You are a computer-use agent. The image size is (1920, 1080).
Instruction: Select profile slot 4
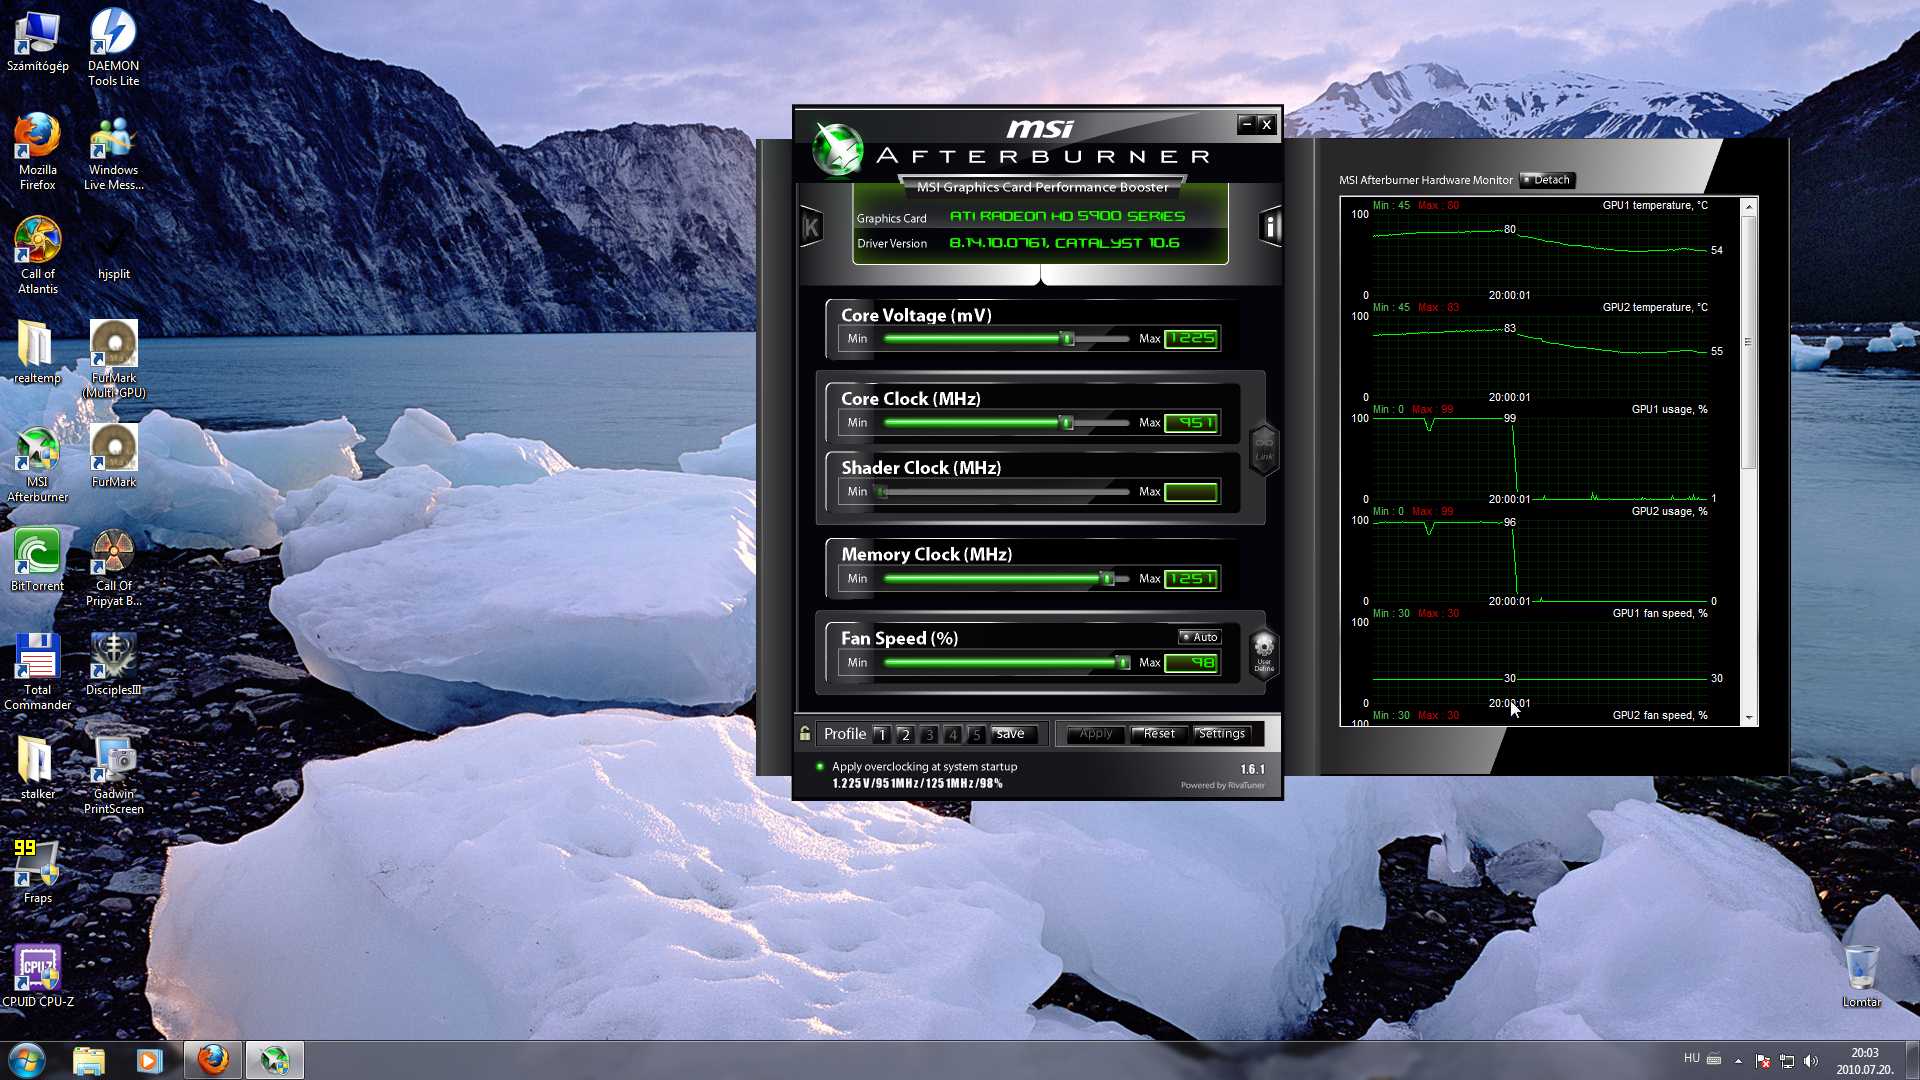tap(953, 735)
